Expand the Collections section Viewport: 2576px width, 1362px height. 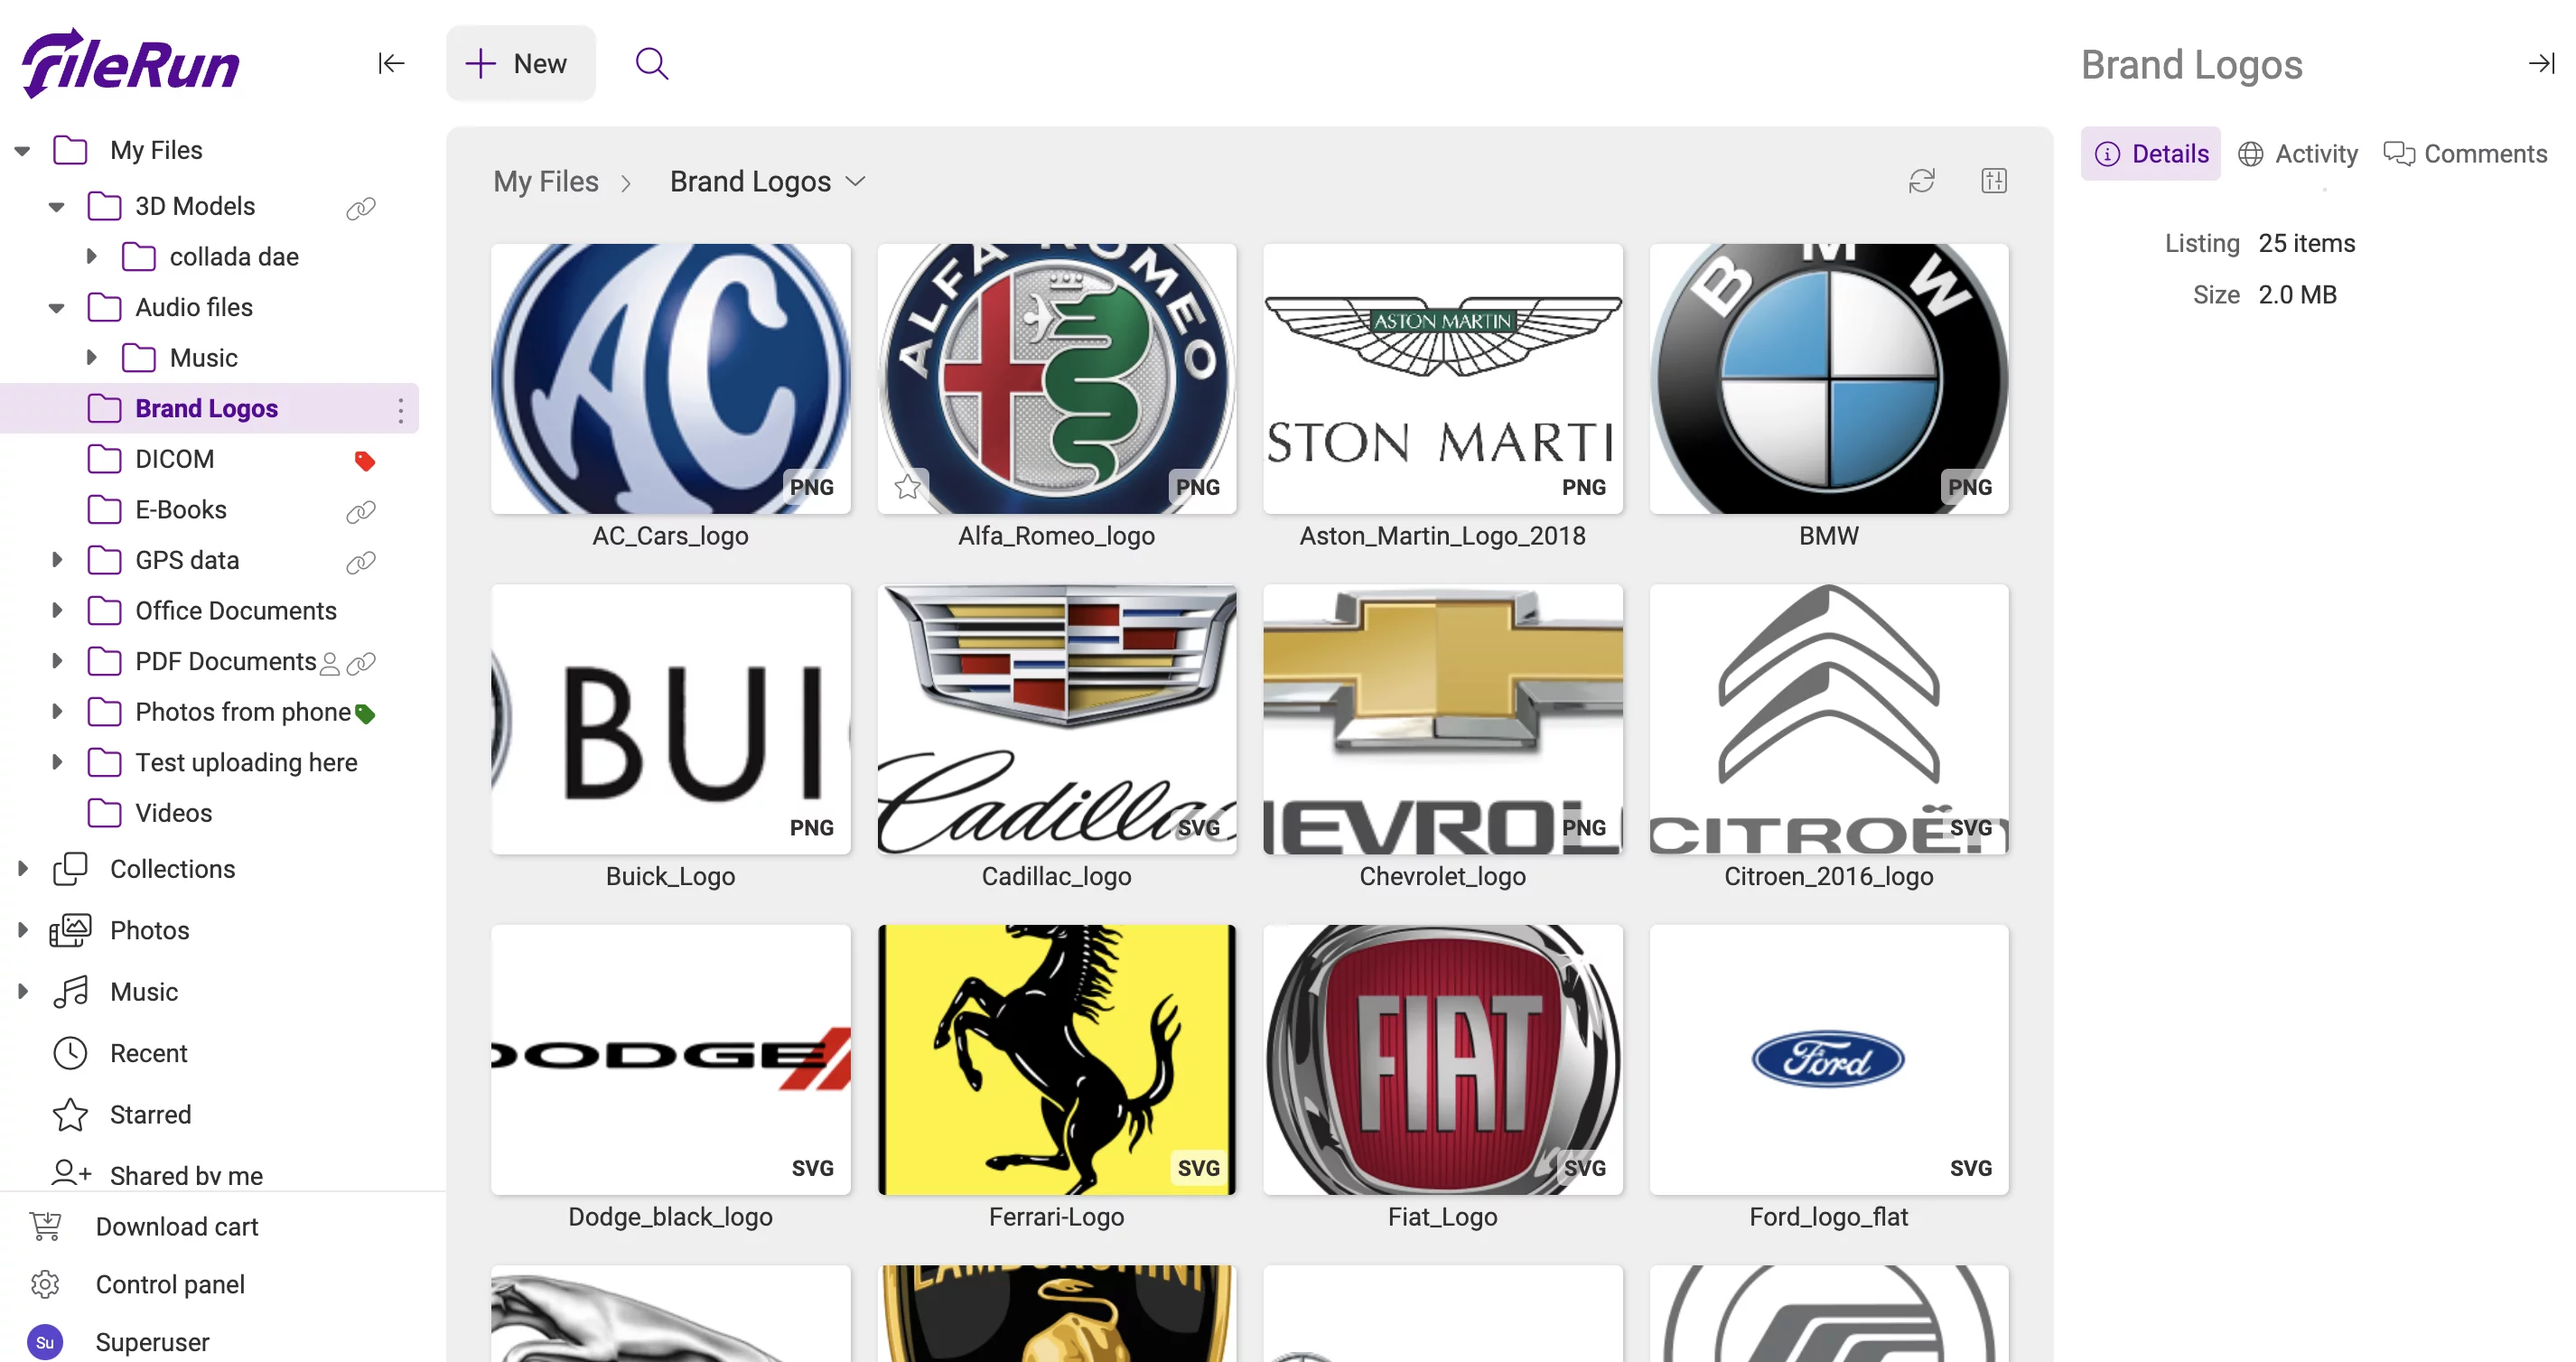coord(22,868)
